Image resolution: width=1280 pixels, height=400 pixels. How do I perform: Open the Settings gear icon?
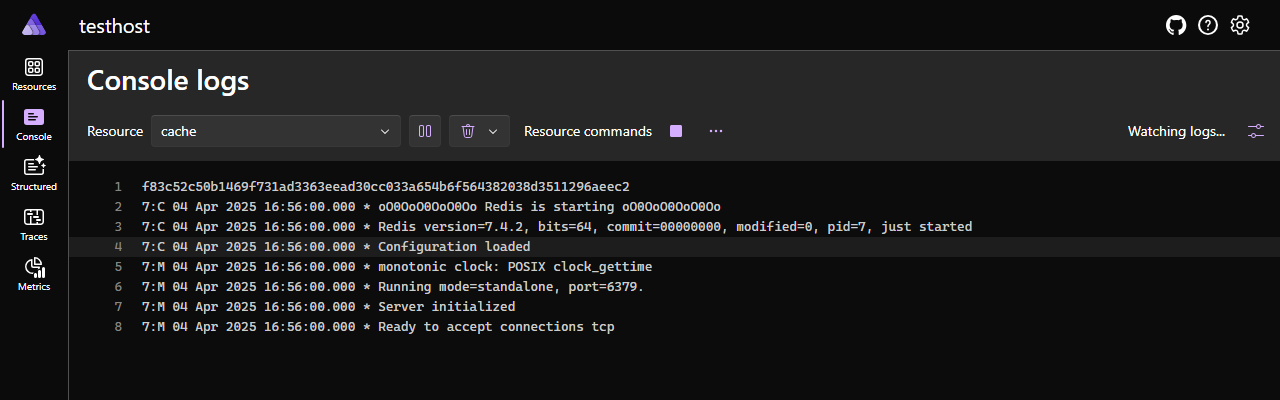pyautogui.click(x=1240, y=25)
